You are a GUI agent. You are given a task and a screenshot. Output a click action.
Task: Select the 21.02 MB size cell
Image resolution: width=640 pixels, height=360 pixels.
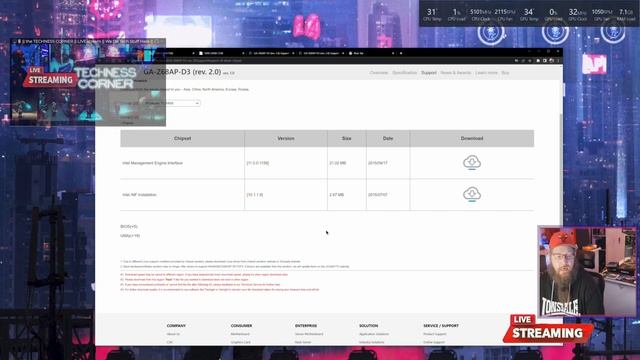pos(338,163)
